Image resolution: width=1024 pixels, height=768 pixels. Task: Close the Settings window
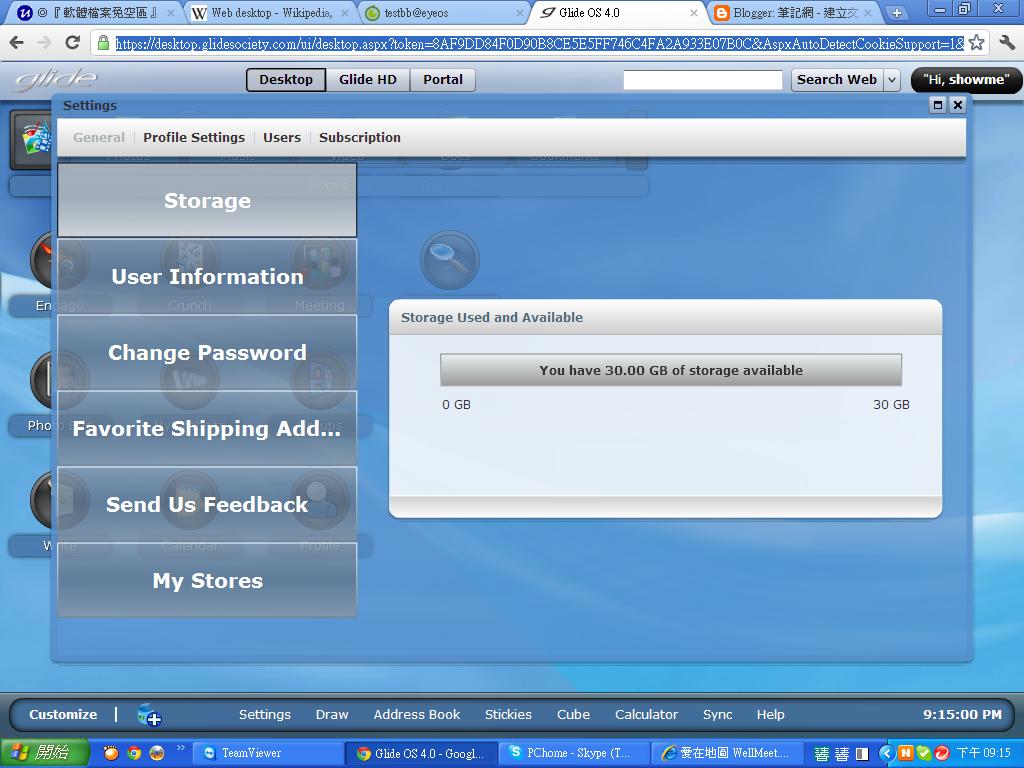958,105
